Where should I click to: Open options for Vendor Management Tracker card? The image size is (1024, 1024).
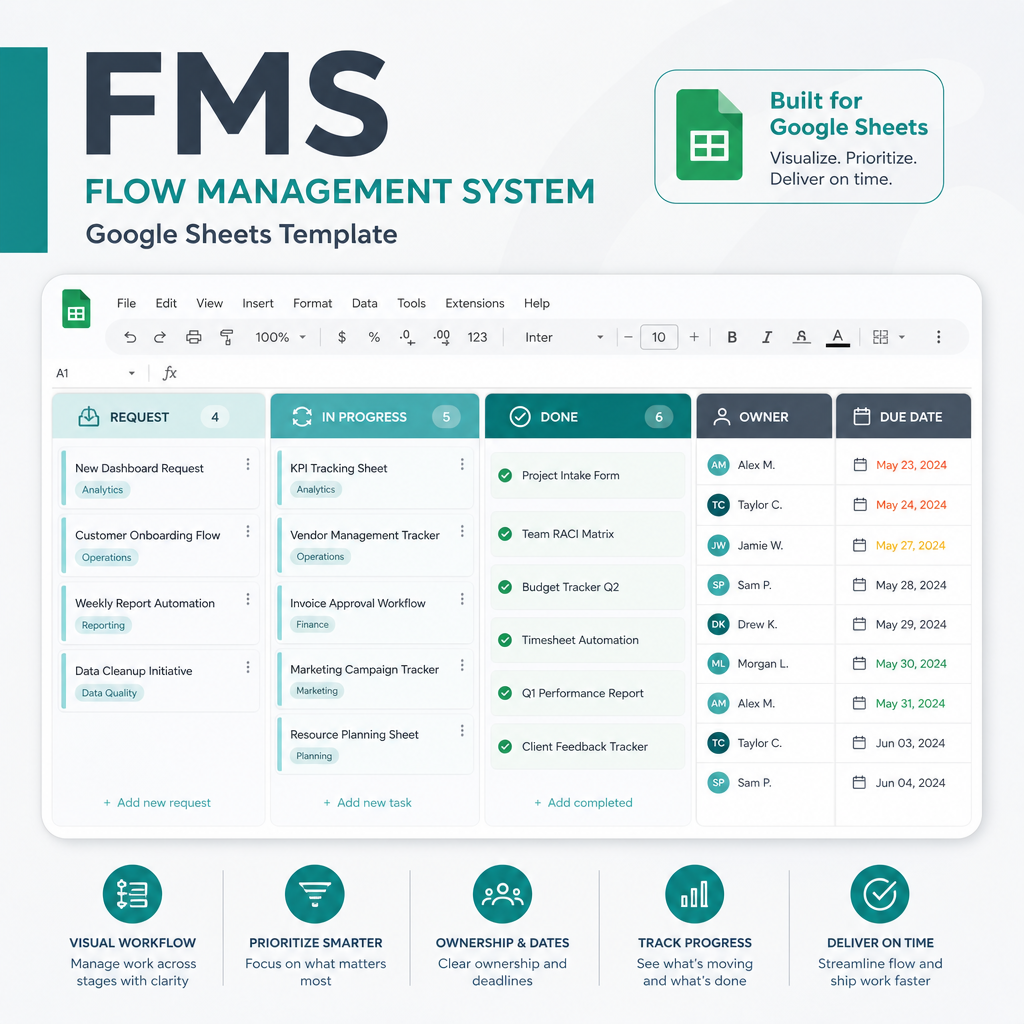click(462, 532)
